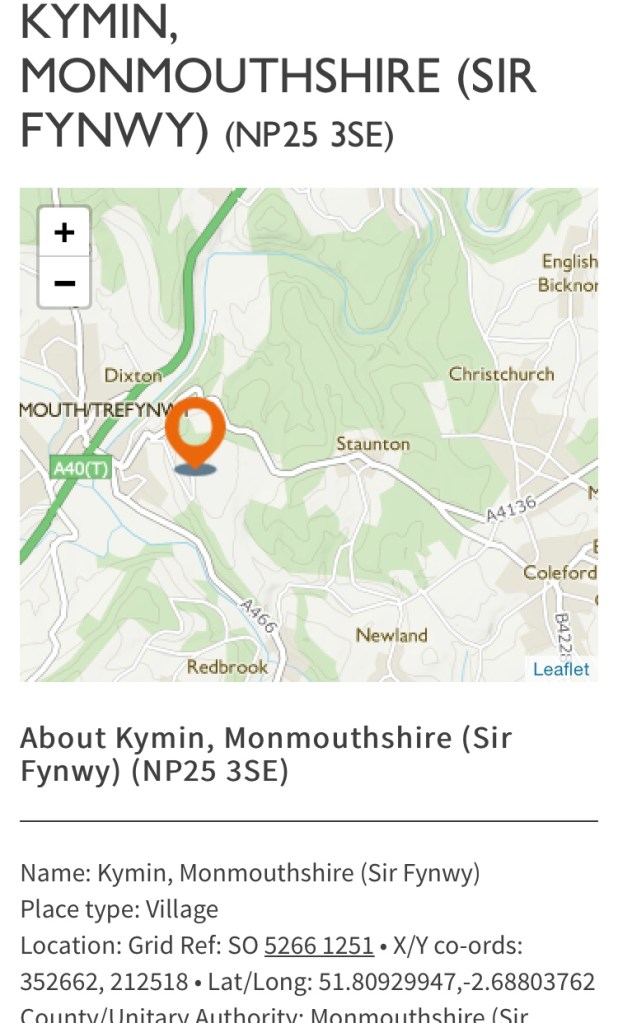Click the (NP25 3SE) postcode in title
Image resolution: width=618 pixels, height=1023 pixels.
[309, 135]
